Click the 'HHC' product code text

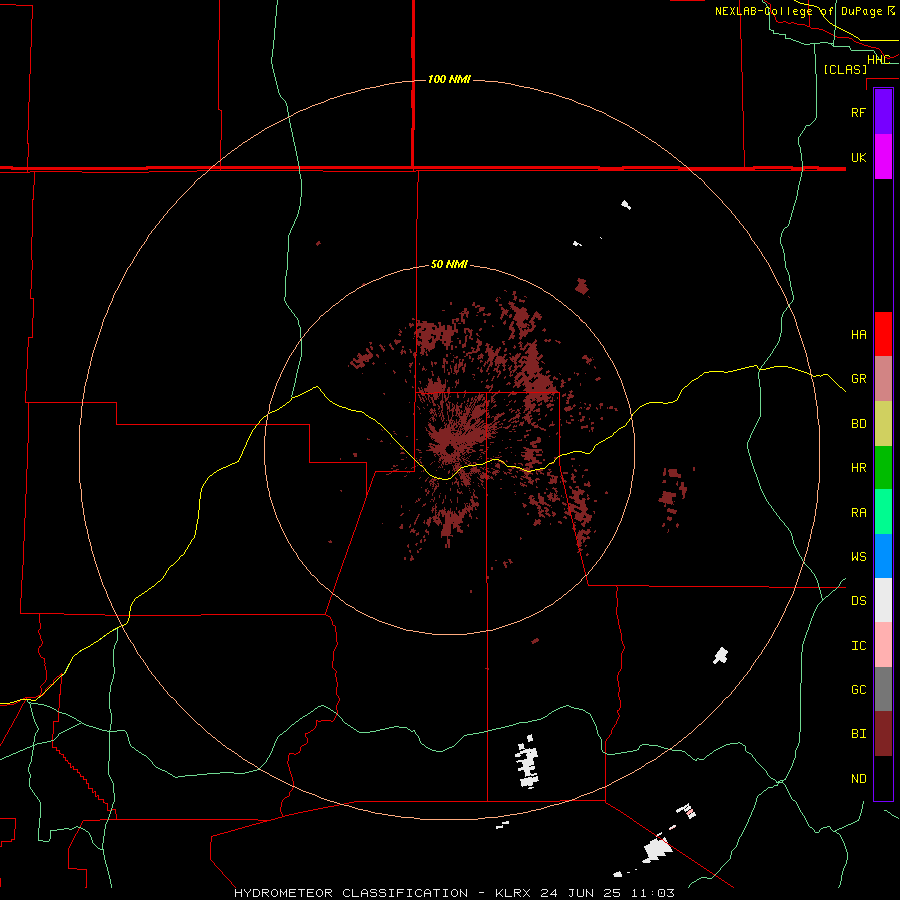coord(878,60)
